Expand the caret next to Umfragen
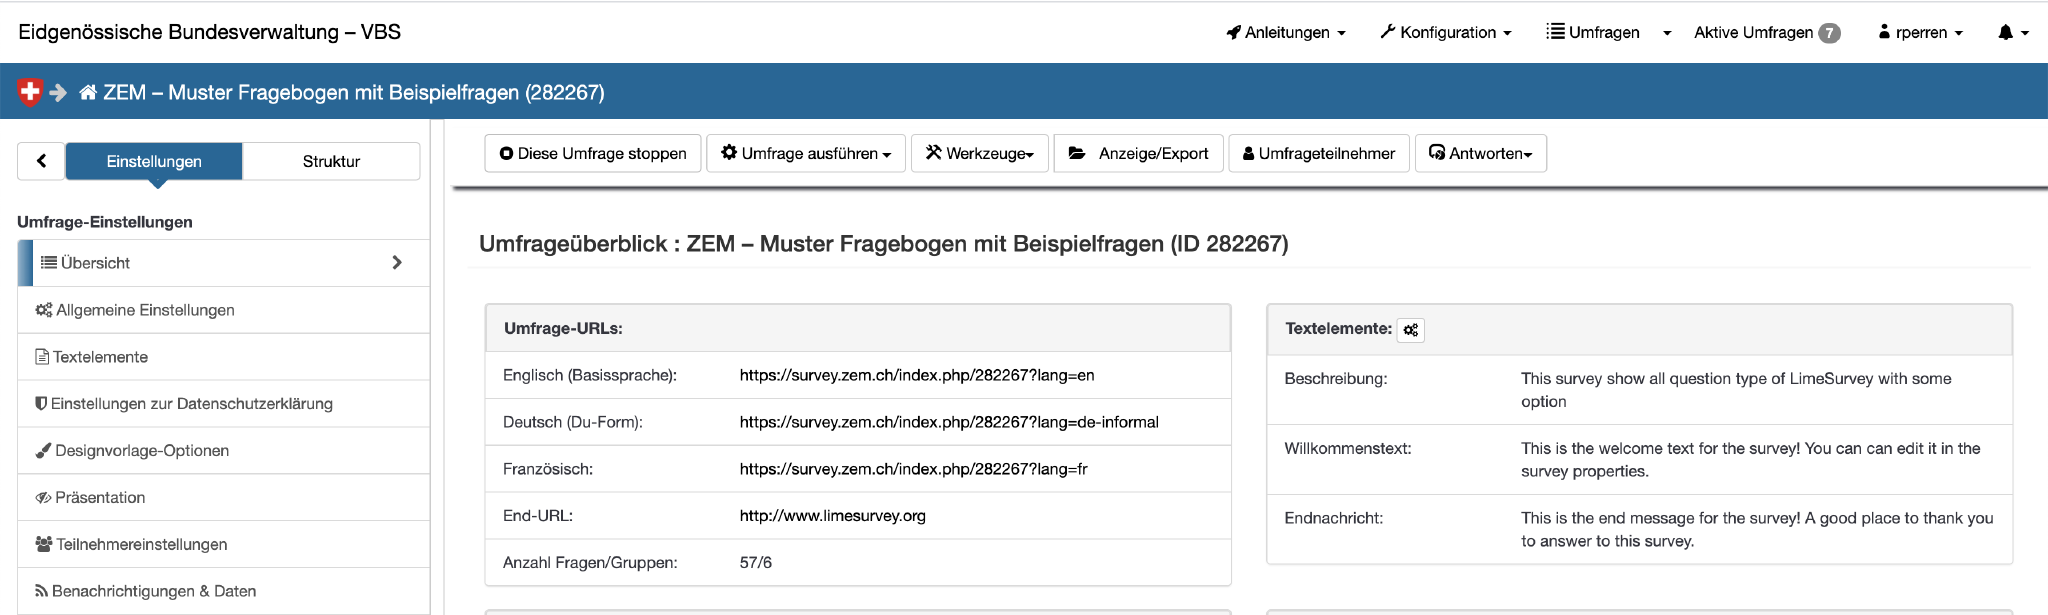The width and height of the screenshot is (2048, 615). pos(1667,33)
